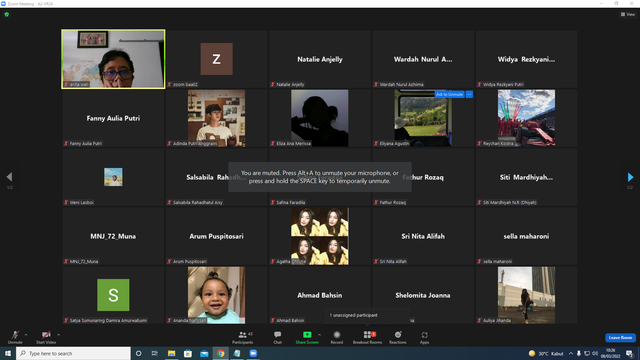Click the Leave Room button
This screenshot has width=640, height=360.
(x=620, y=338)
